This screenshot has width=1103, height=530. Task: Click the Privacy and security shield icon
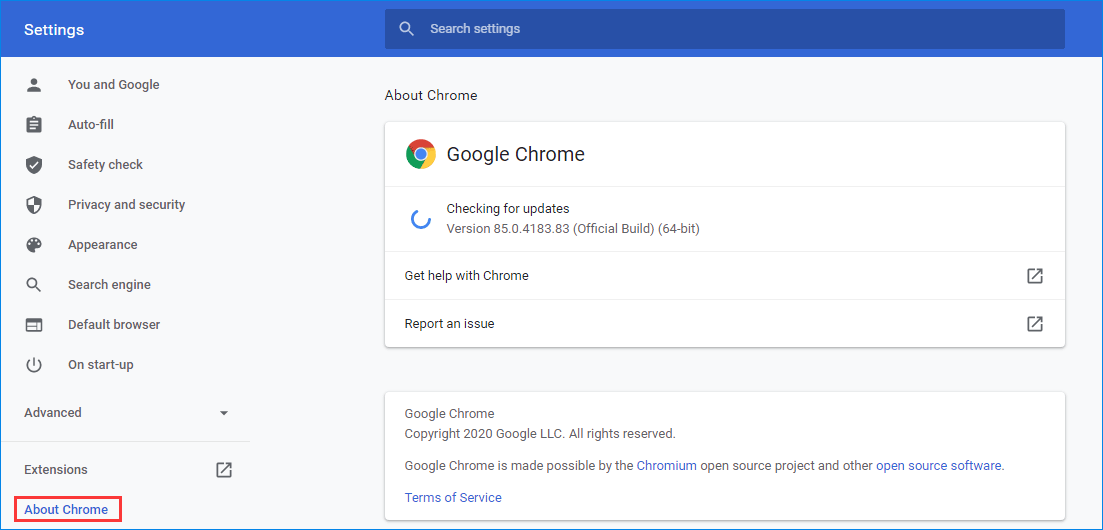coord(34,205)
